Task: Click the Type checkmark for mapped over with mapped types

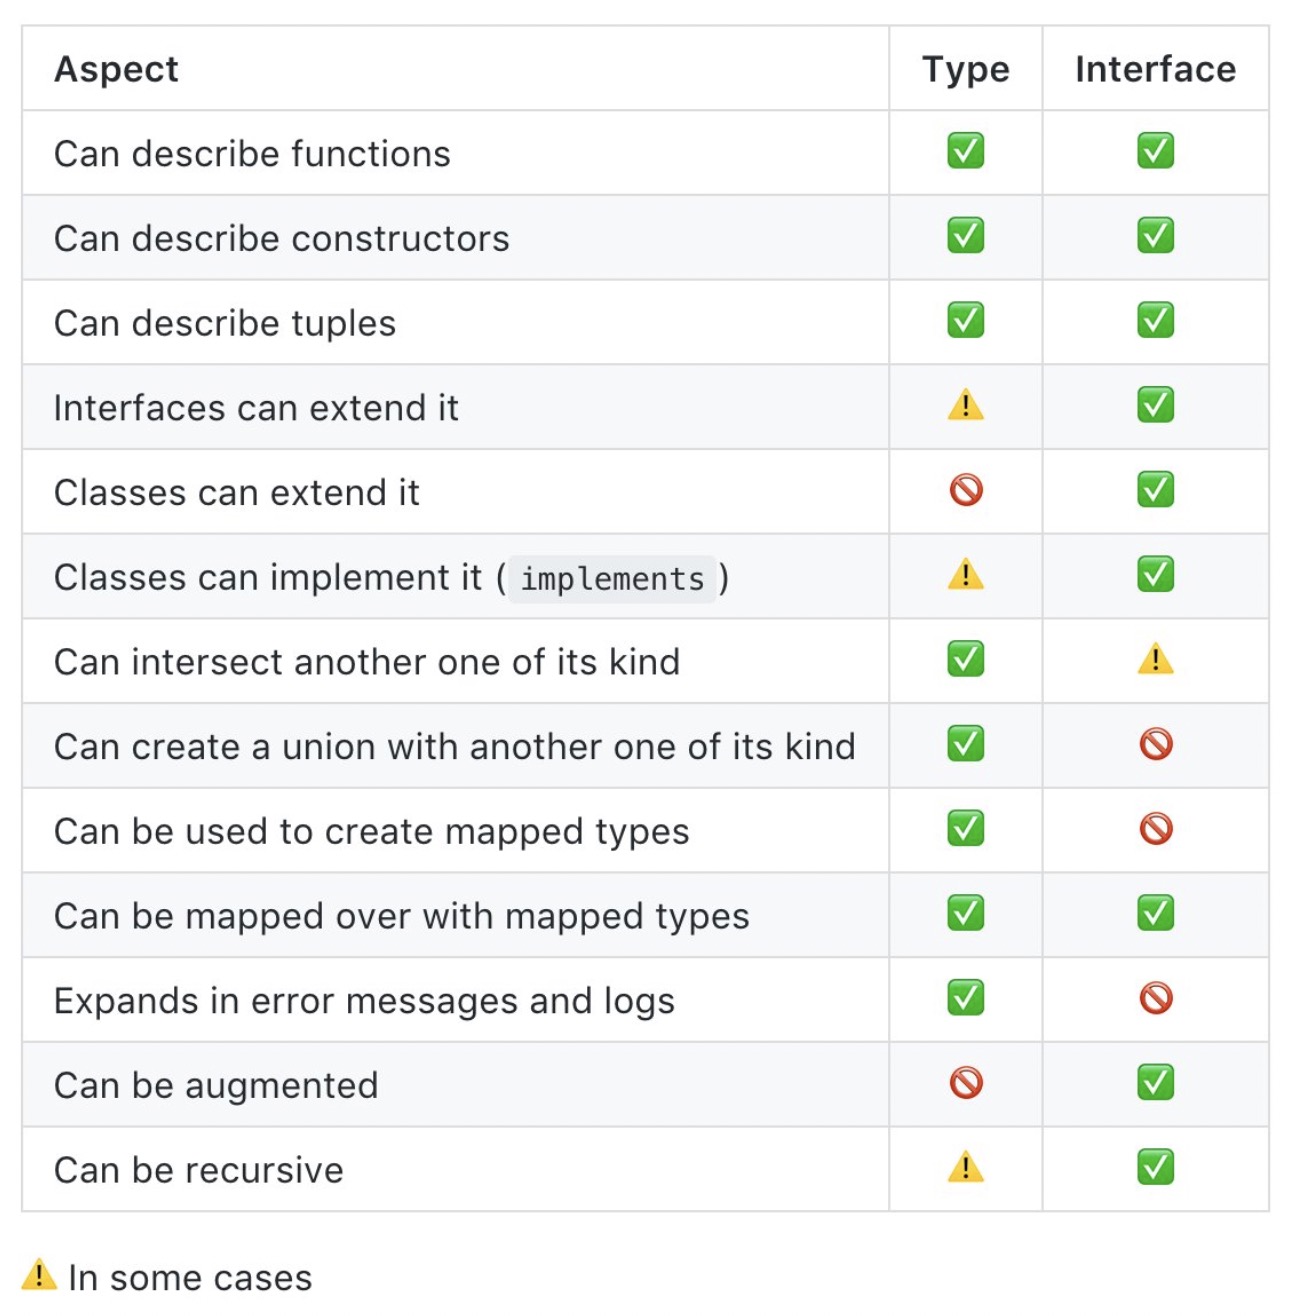Action: [x=965, y=913]
